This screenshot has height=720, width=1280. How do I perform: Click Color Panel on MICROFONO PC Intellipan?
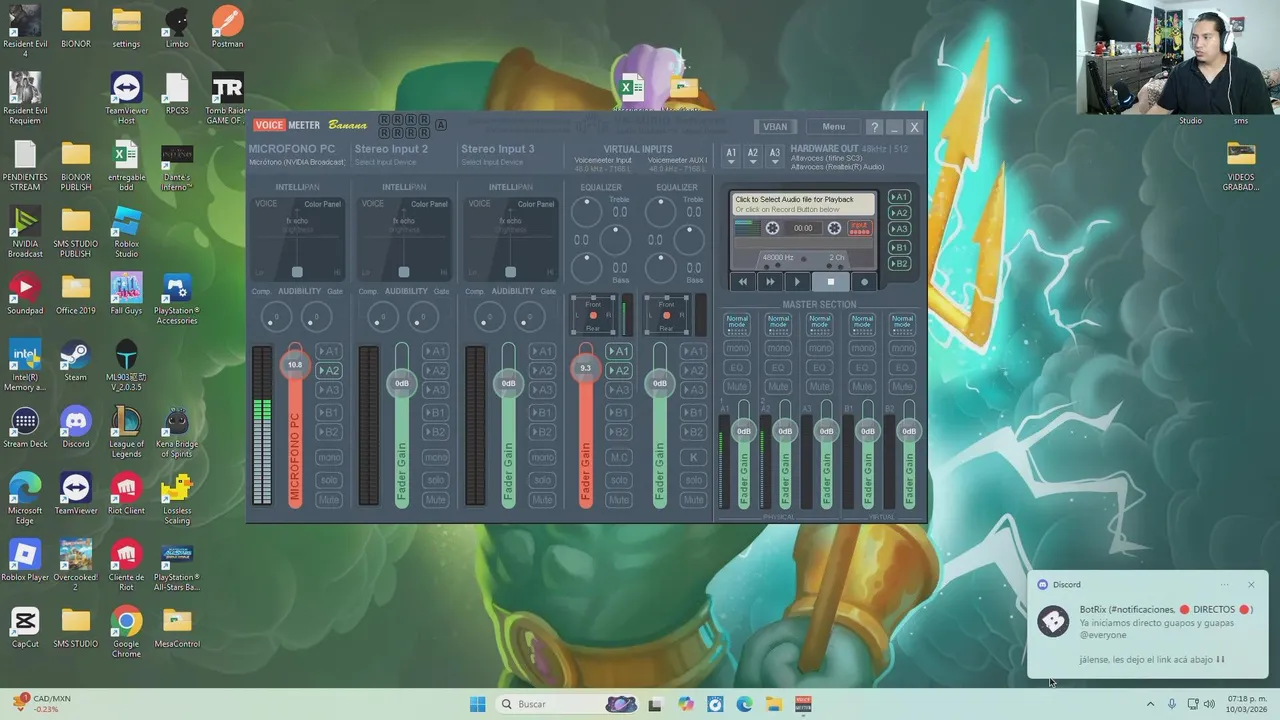coord(322,204)
